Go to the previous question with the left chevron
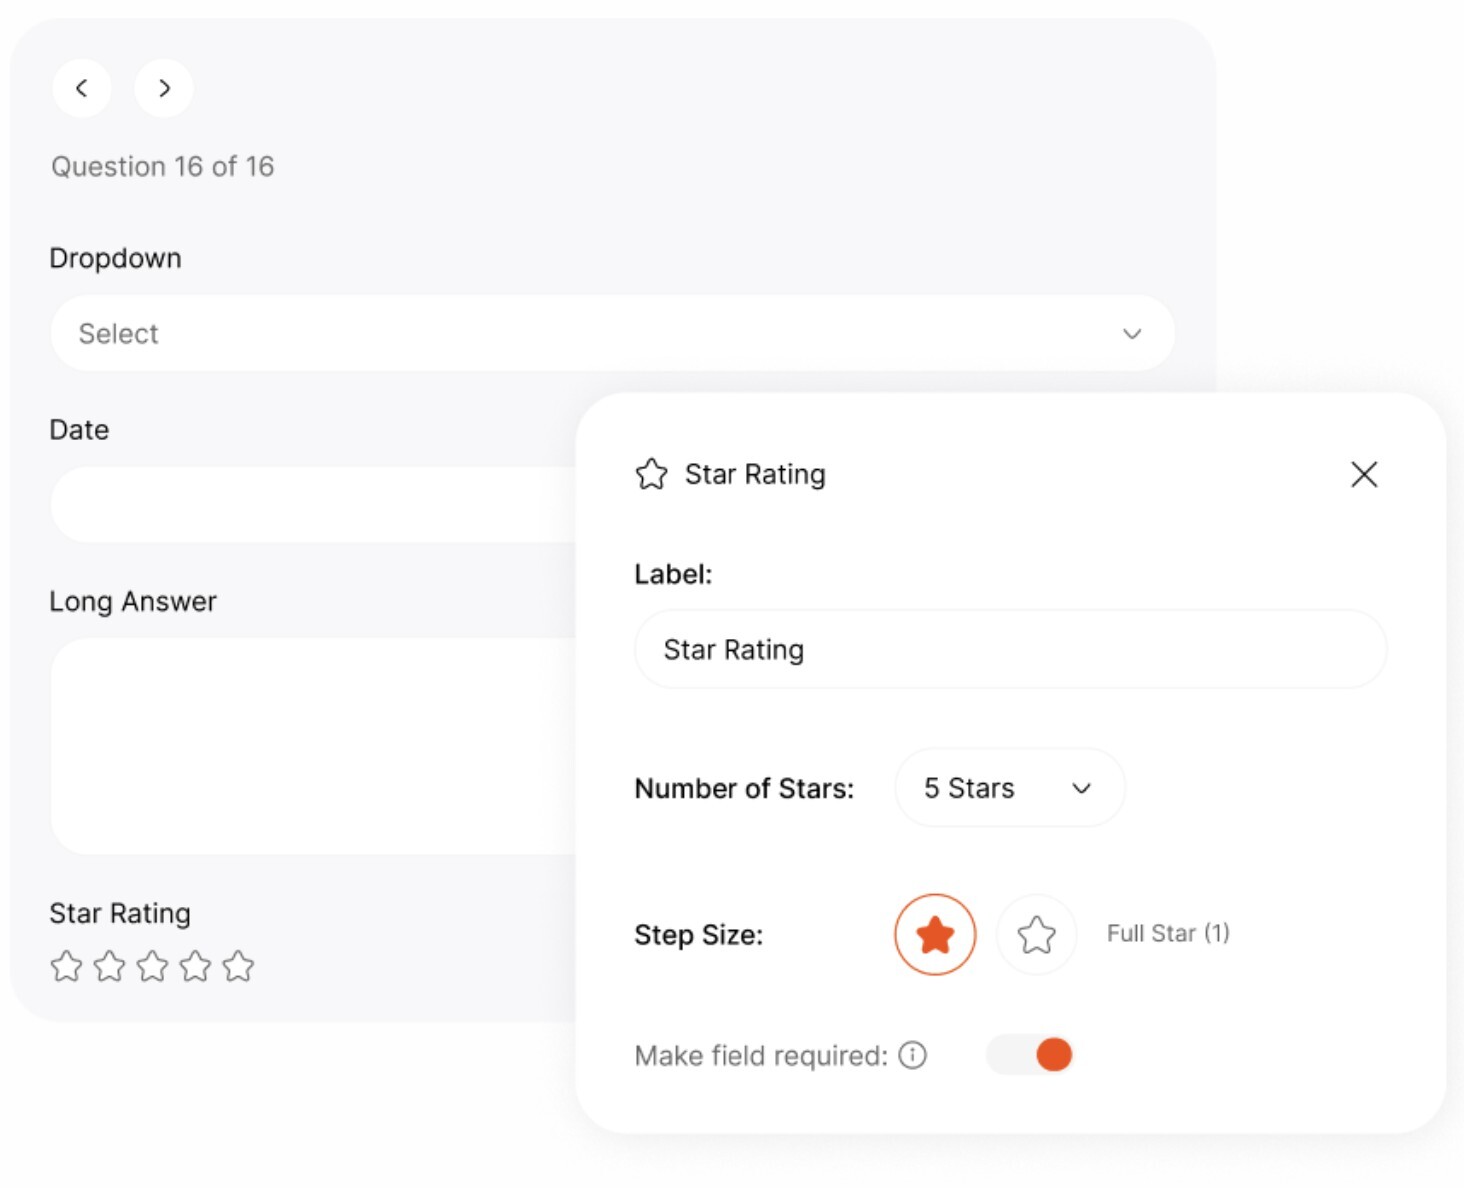 tap(82, 88)
